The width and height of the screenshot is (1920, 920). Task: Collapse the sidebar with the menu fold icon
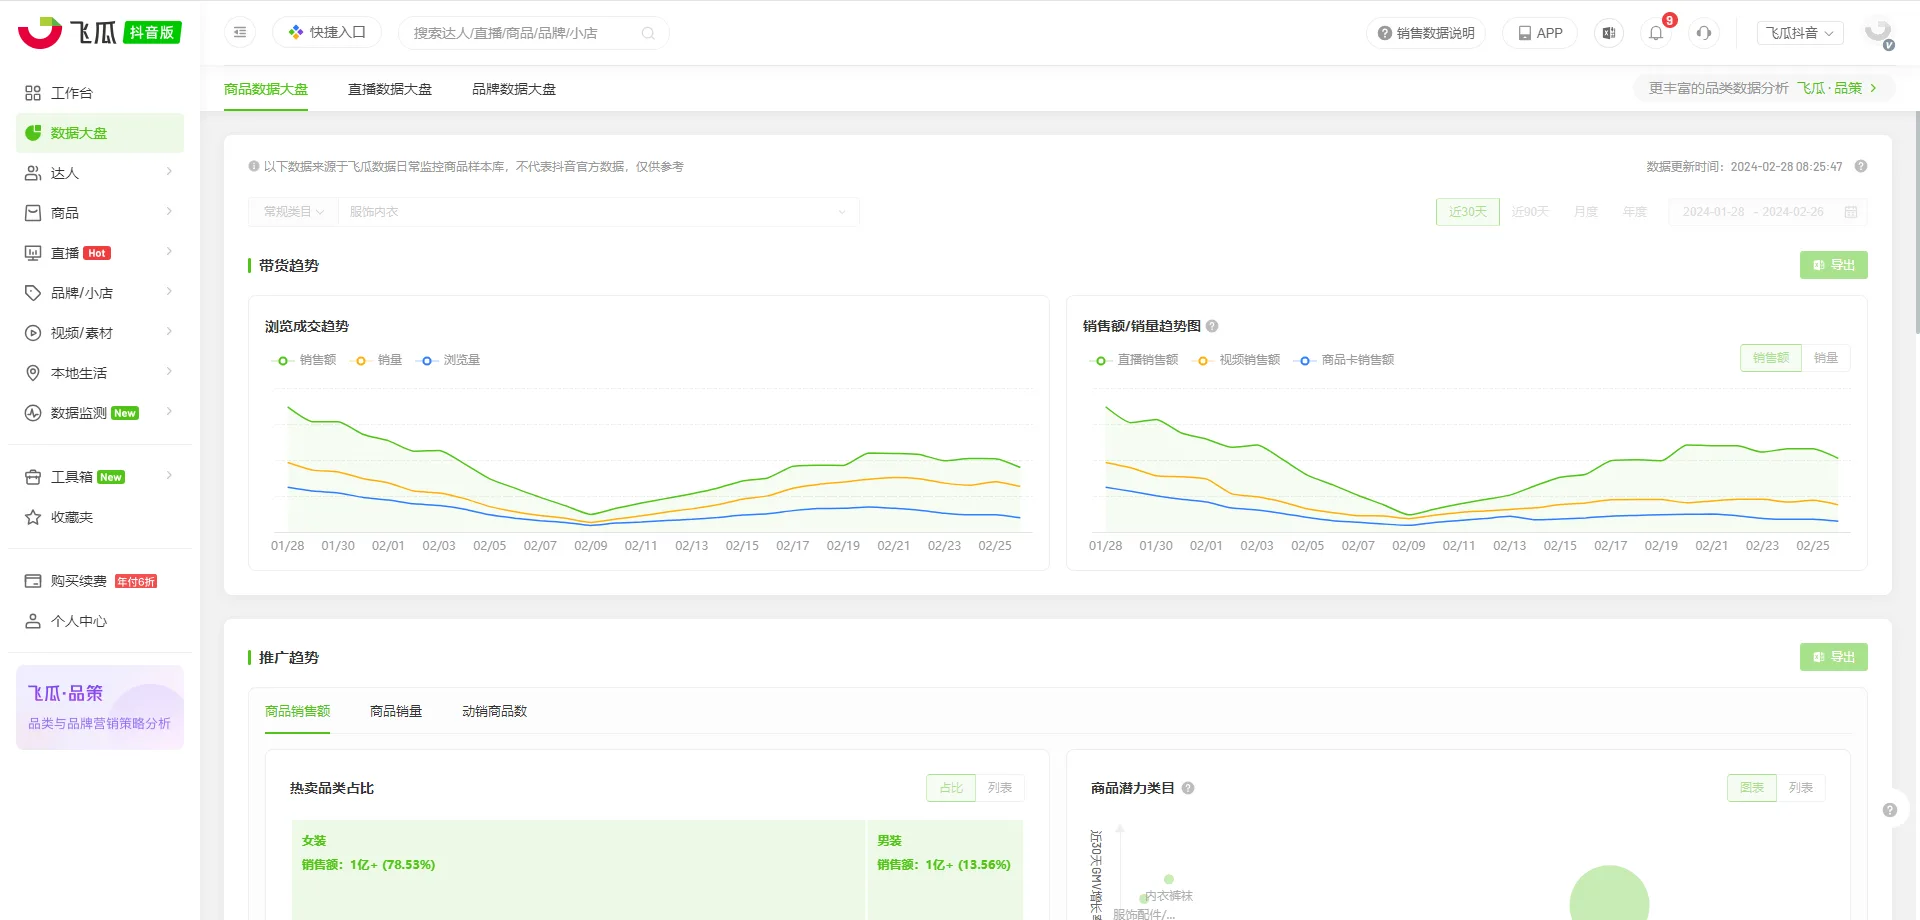240,33
